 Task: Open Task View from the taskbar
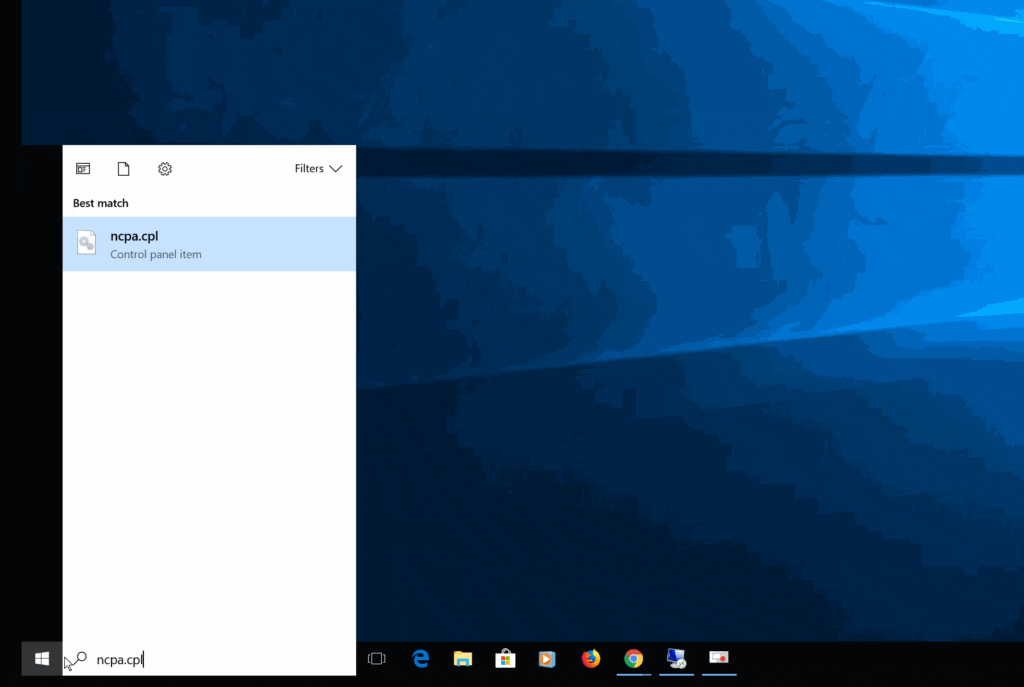377,658
